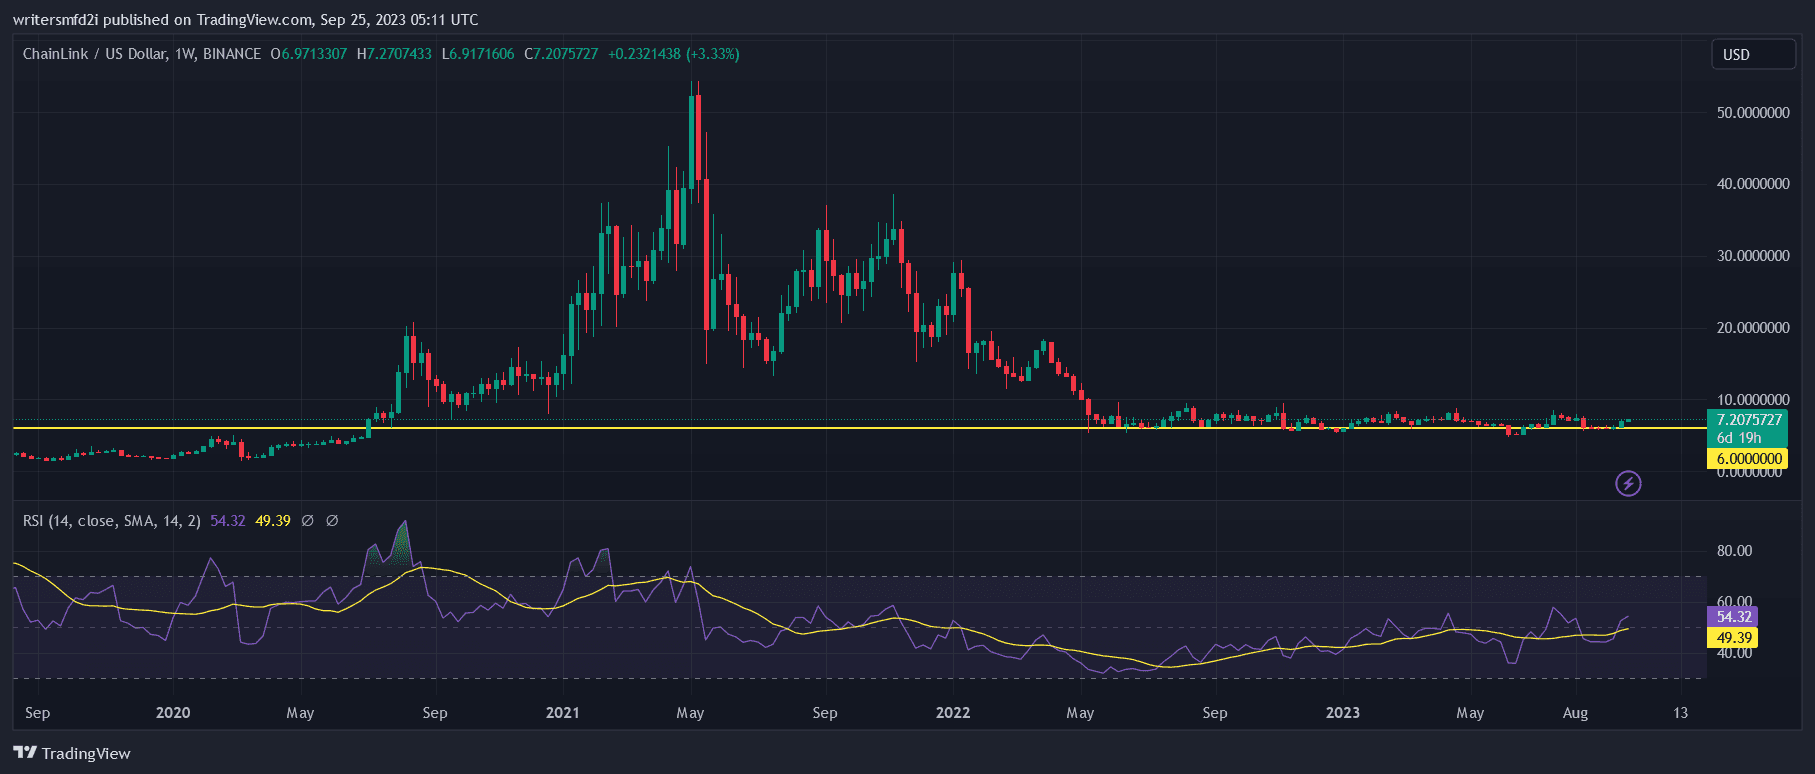
Task: Click the second ∅ symbol in RSI legend
Action: tap(332, 521)
